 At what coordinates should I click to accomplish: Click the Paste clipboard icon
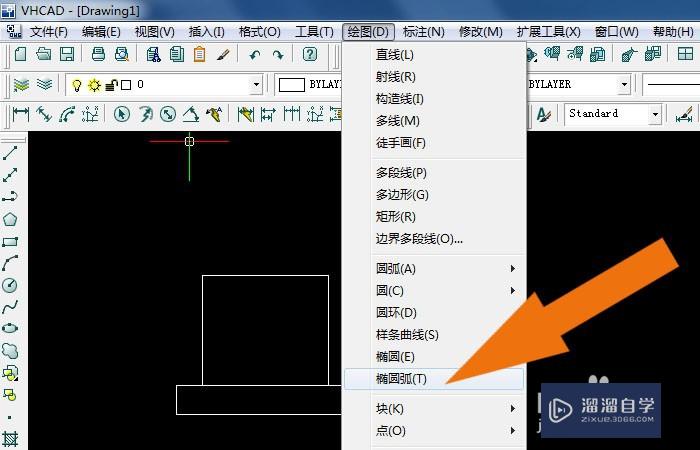coord(200,54)
